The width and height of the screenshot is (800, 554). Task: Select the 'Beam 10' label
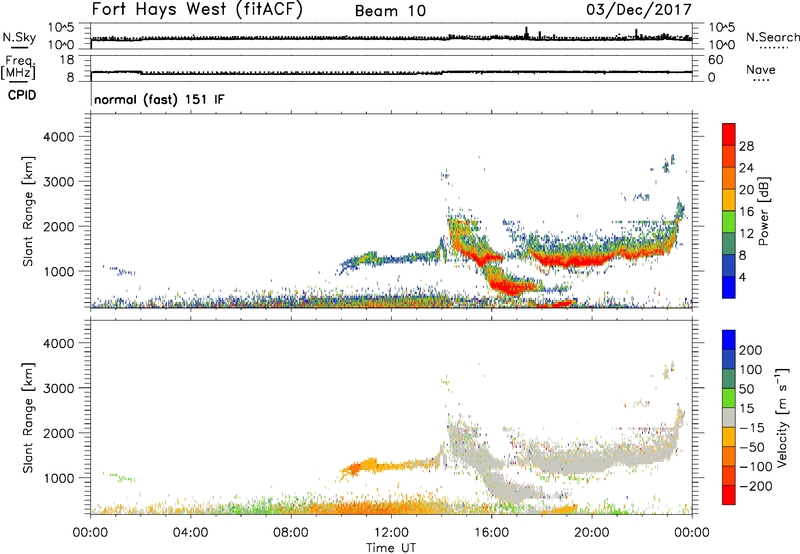(390, 11)
